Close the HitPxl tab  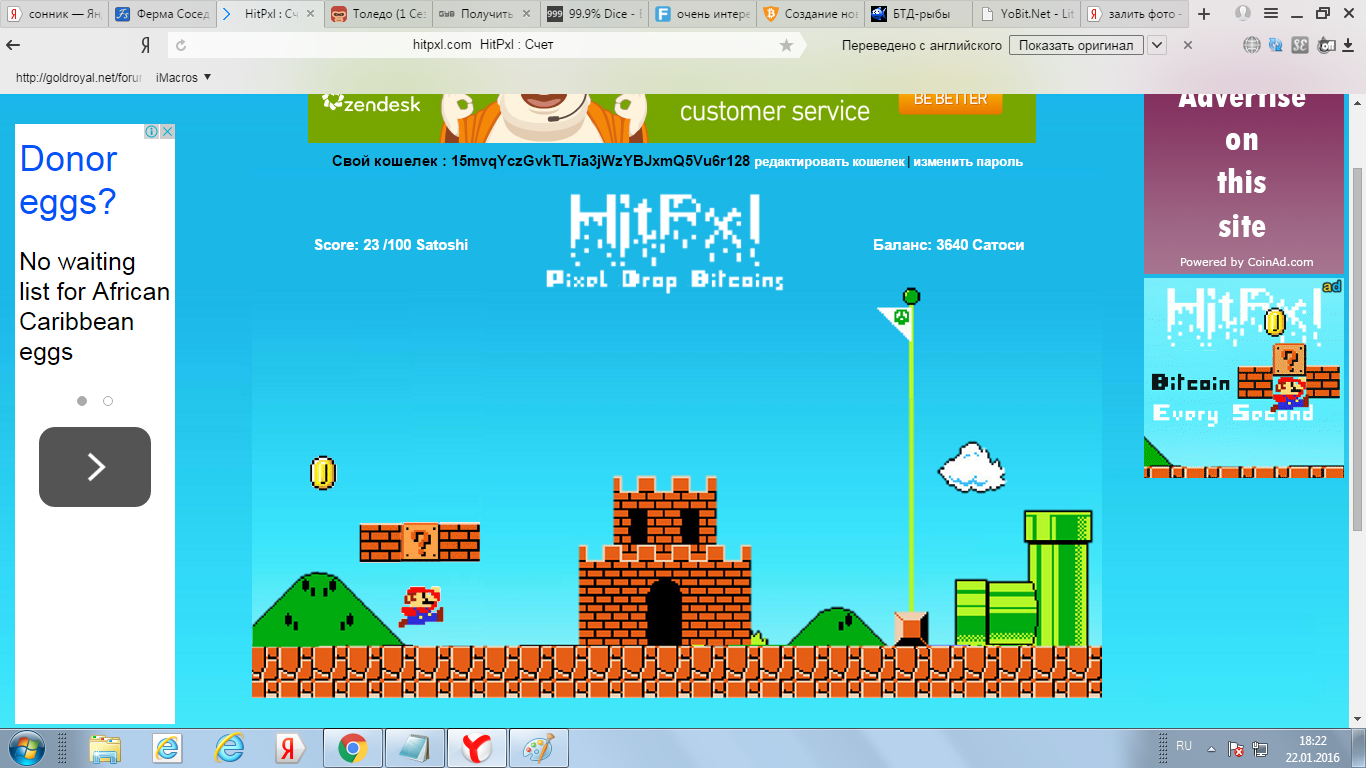point(310,14)
